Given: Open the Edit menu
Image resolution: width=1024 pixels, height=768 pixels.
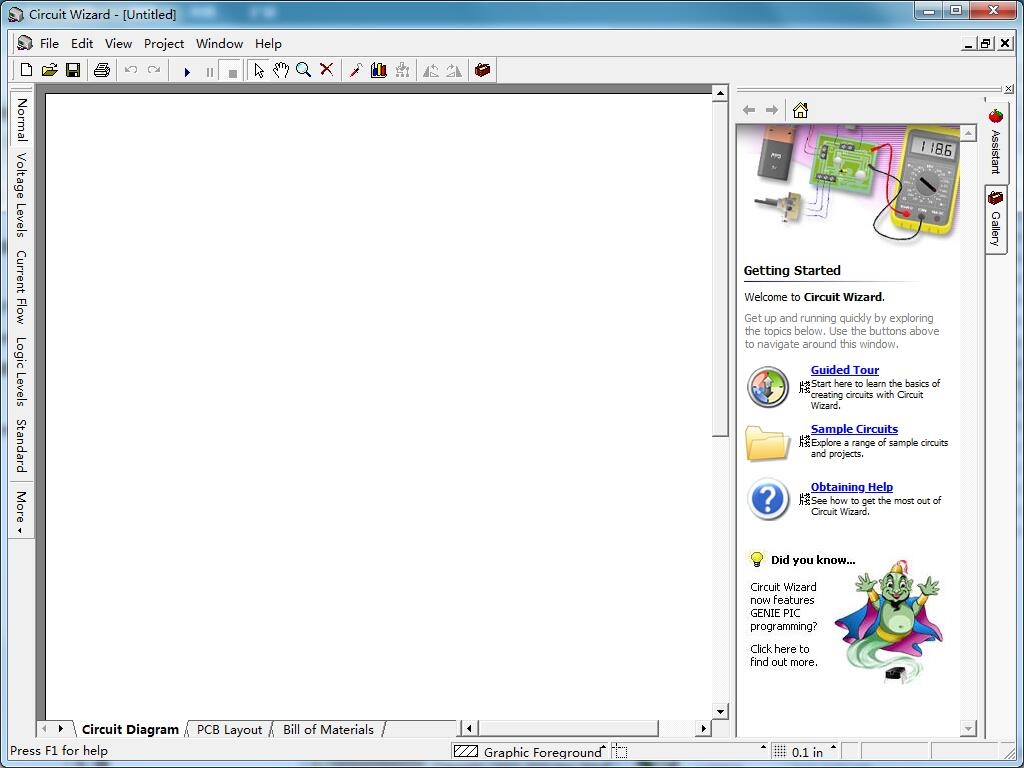Looking at the screenshot, I should [x=82, y=44].
